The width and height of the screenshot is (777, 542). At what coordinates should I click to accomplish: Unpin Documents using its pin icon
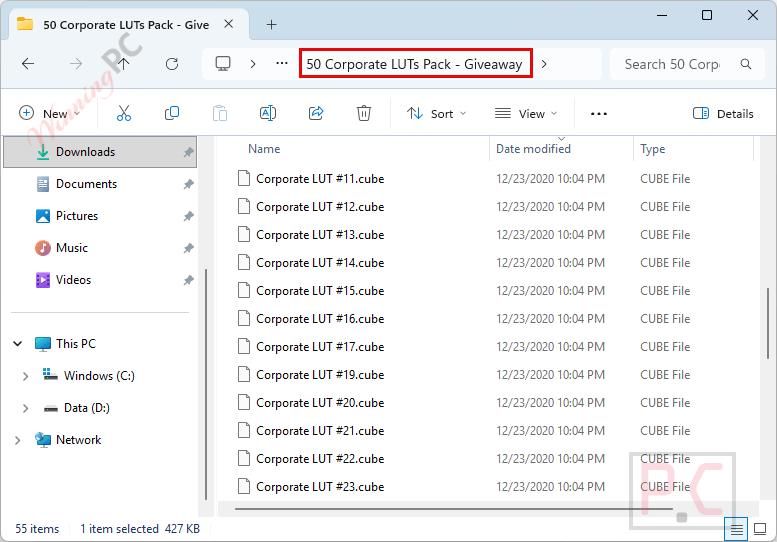(188, 184)
